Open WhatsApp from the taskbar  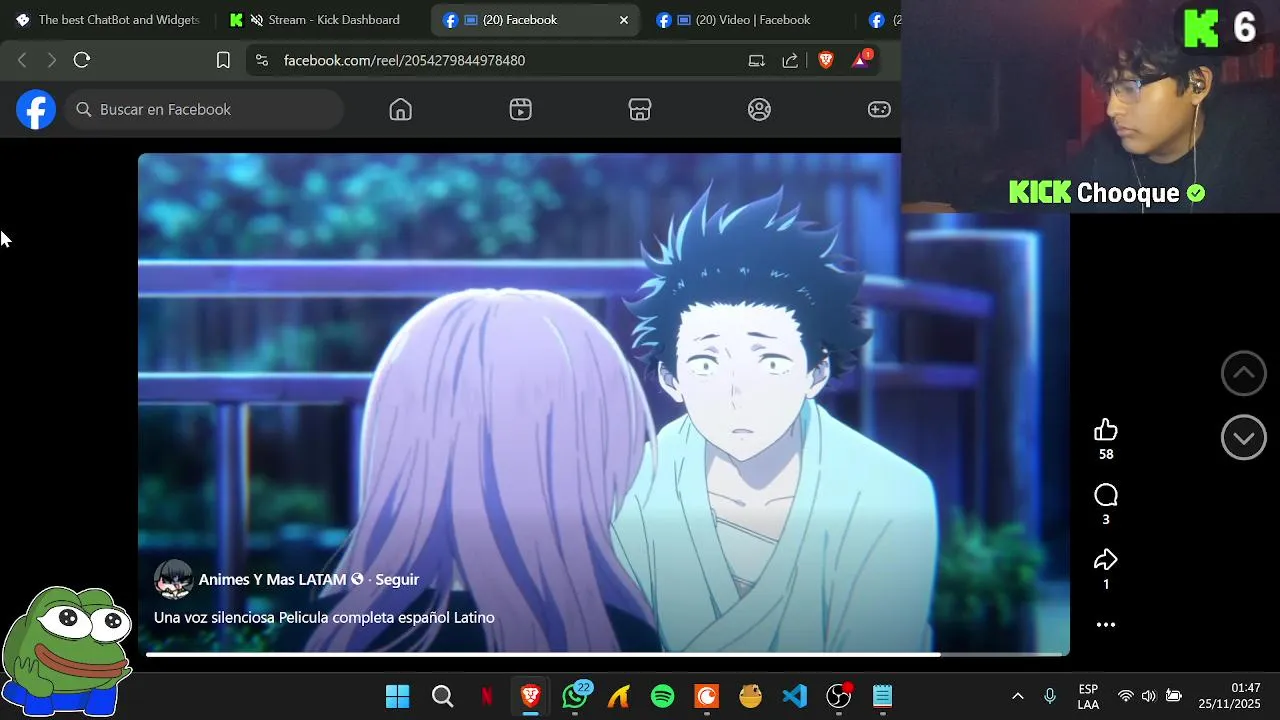575,696
